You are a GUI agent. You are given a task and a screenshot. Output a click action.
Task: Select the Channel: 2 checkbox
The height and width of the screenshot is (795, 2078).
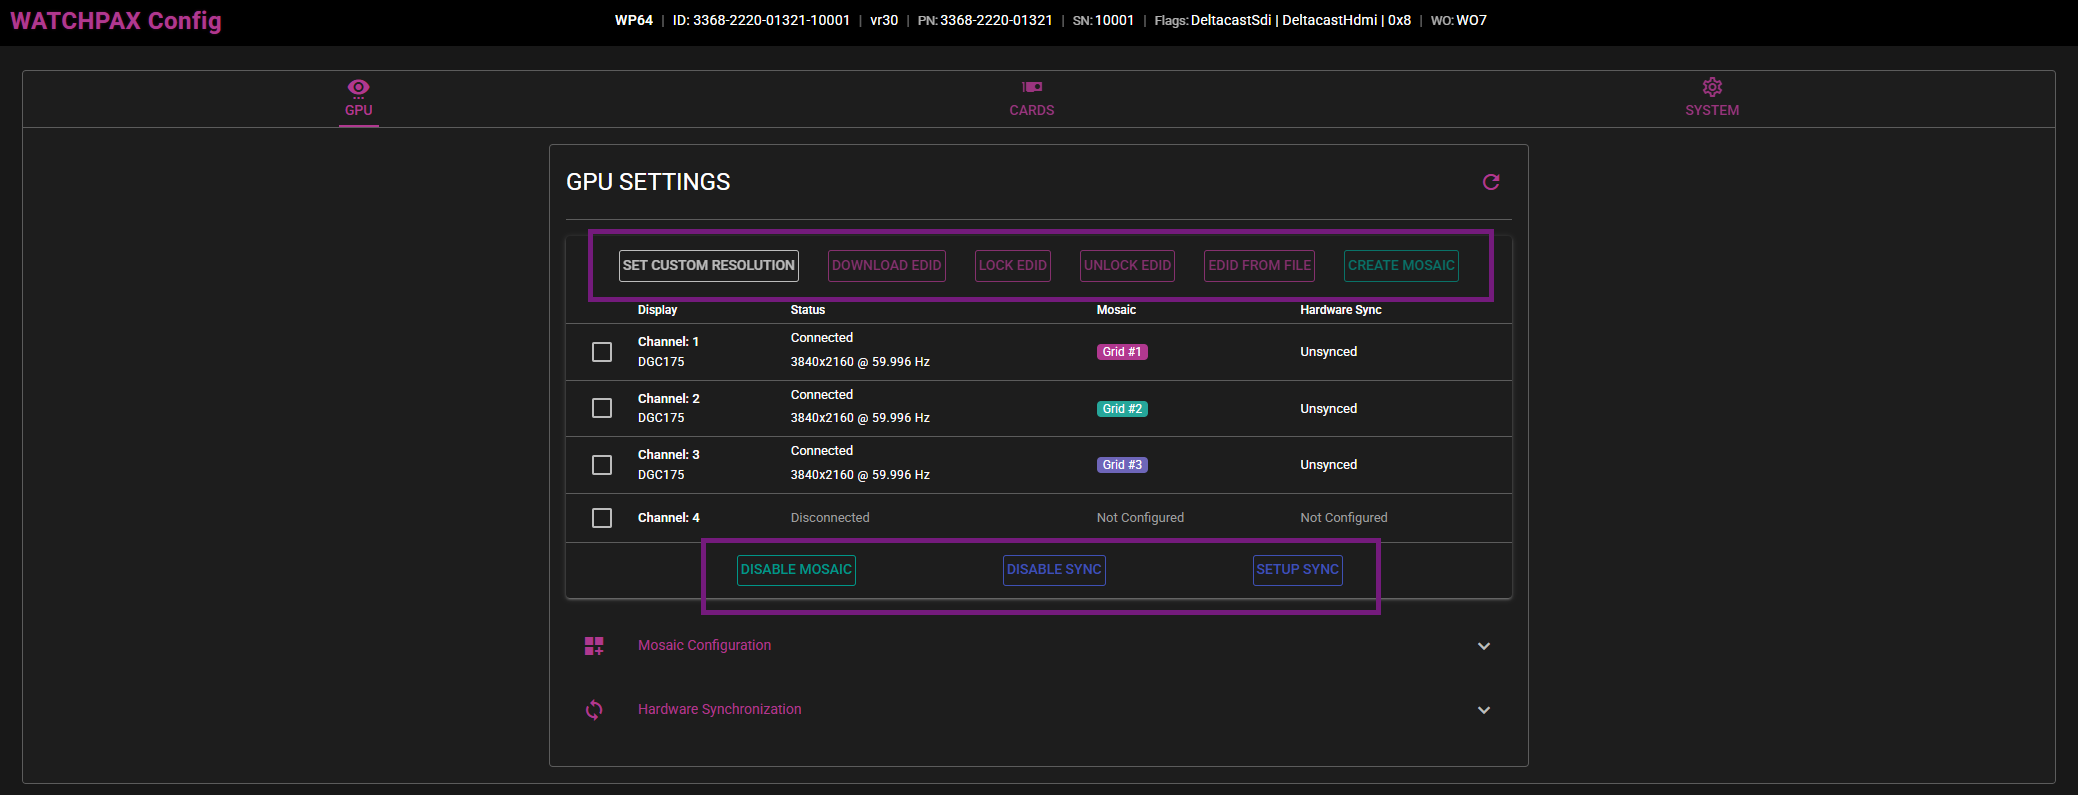click(x=602, y=408)
